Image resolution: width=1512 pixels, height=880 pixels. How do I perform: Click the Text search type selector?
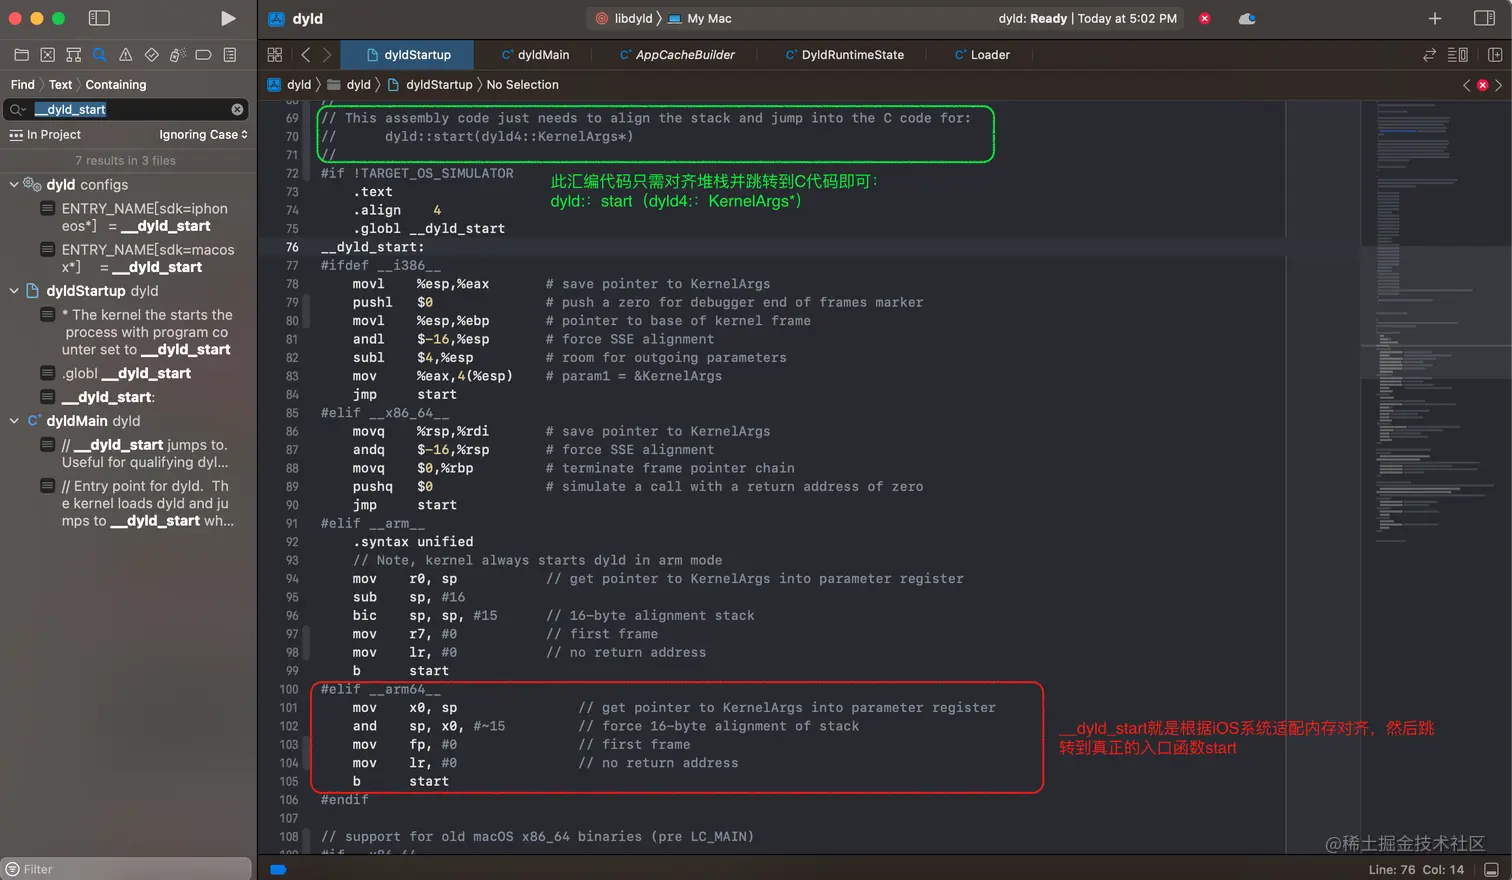[60, 85]
